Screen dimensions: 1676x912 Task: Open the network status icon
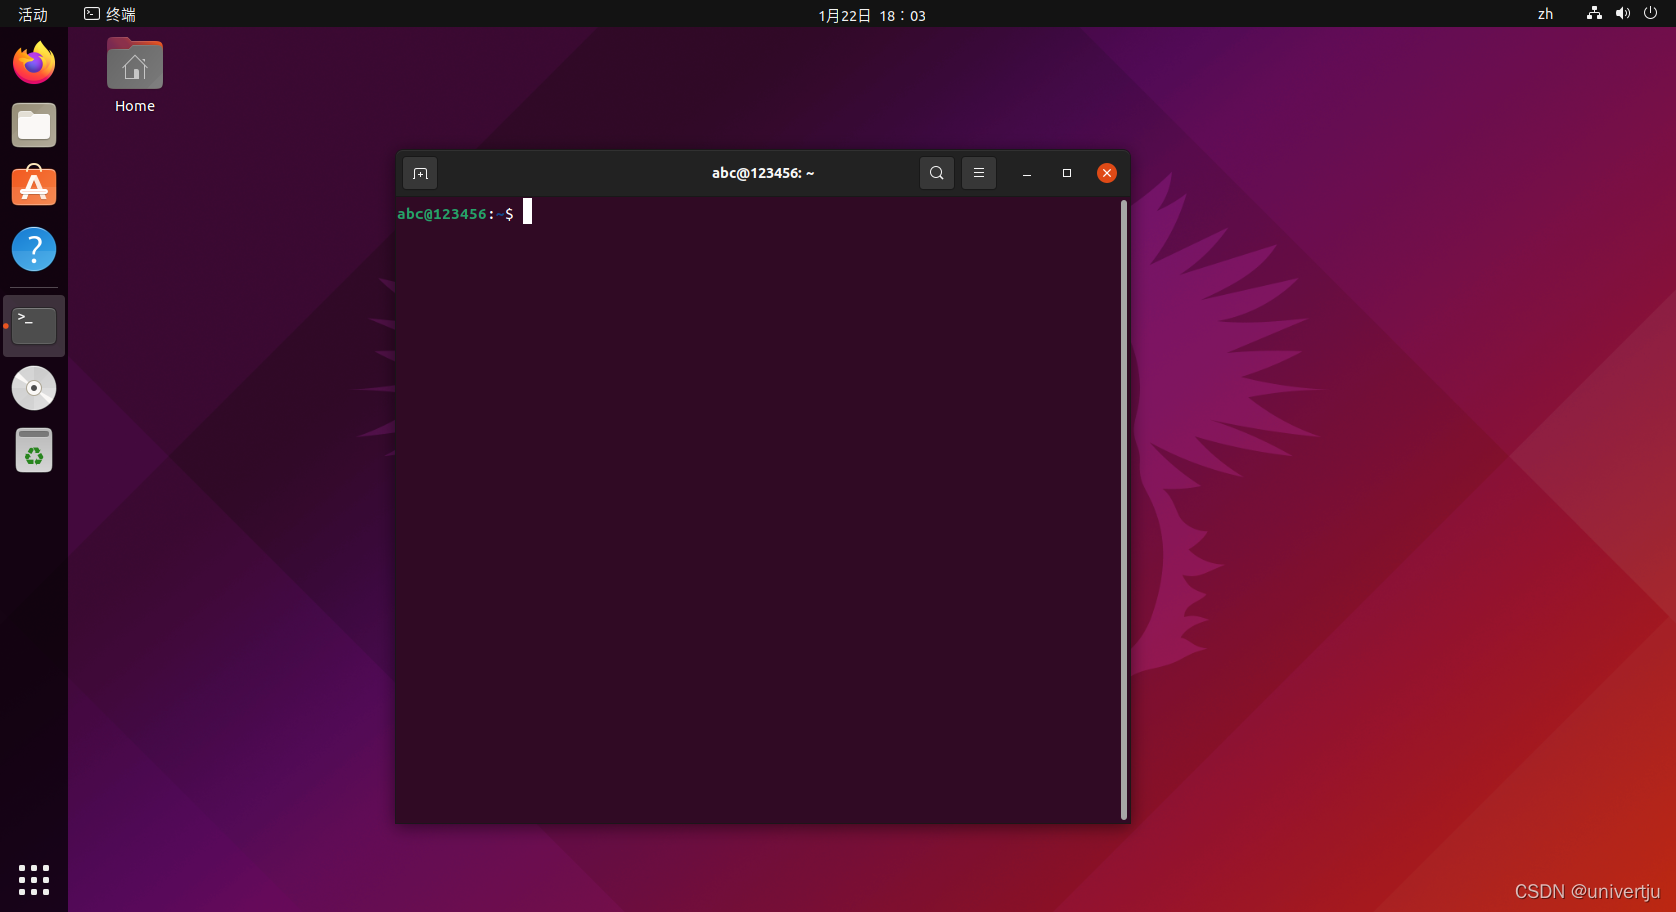click(x=1594, y=13)
